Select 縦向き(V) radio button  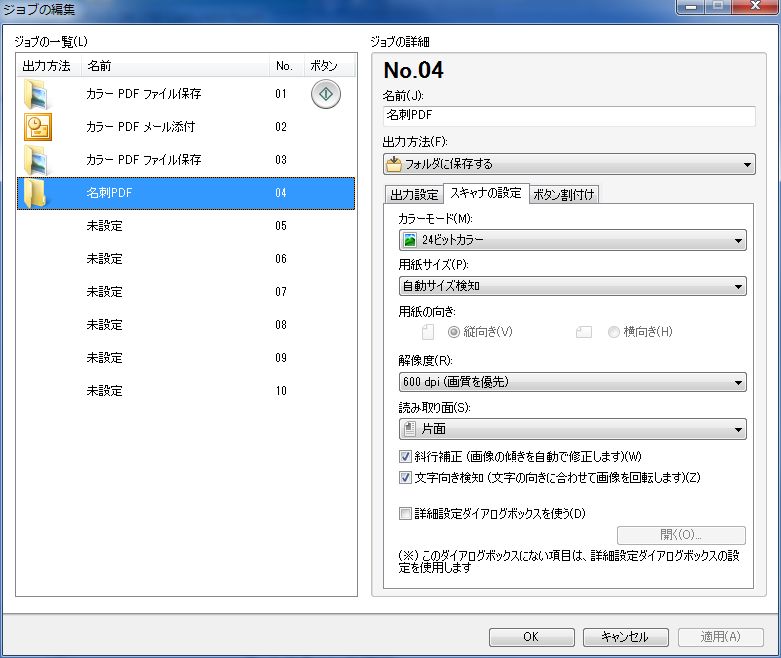point(454,332)
